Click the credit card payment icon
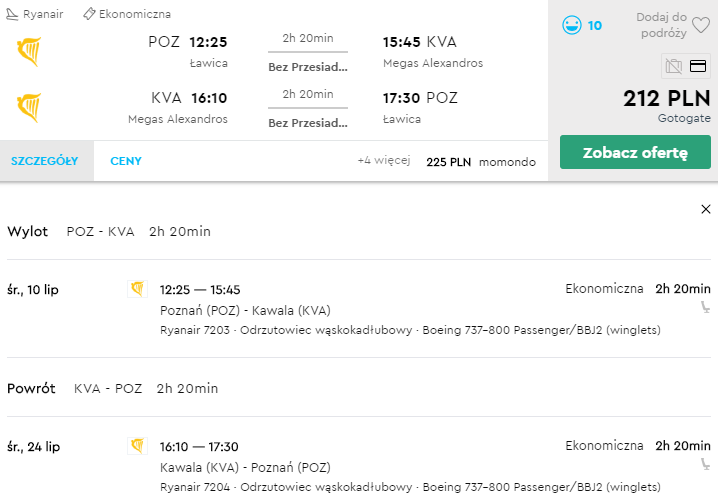The image size is (718, 502). pyautogui.click(x=699, y=67)
